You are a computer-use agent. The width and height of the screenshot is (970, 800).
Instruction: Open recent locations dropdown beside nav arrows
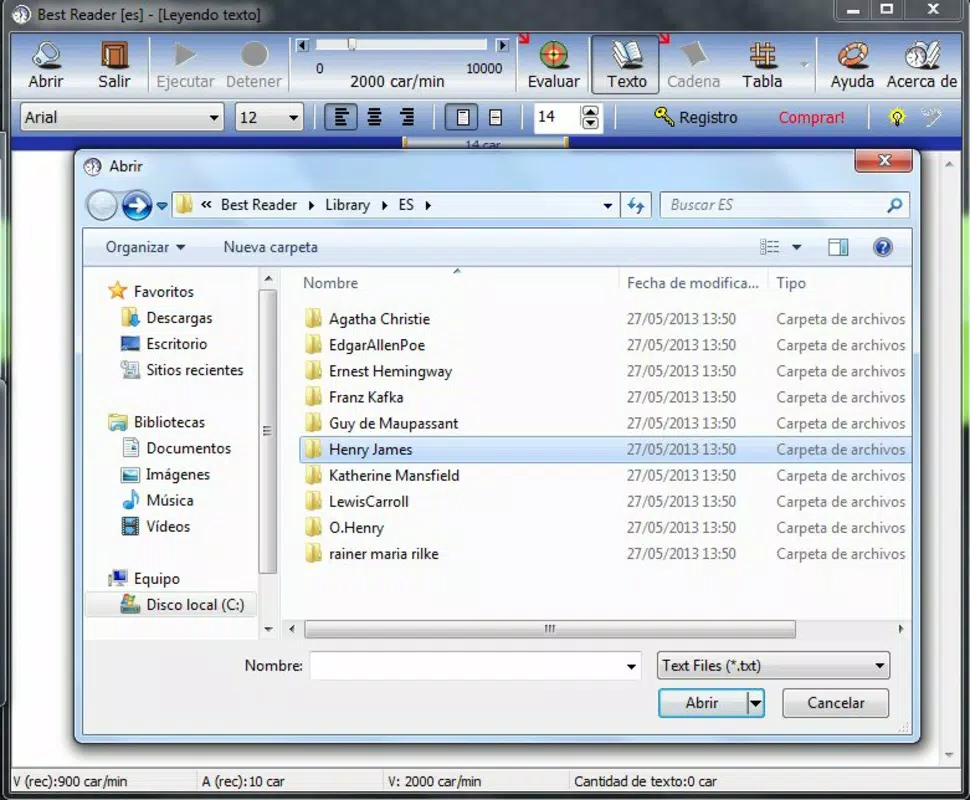tap(161, 205)
